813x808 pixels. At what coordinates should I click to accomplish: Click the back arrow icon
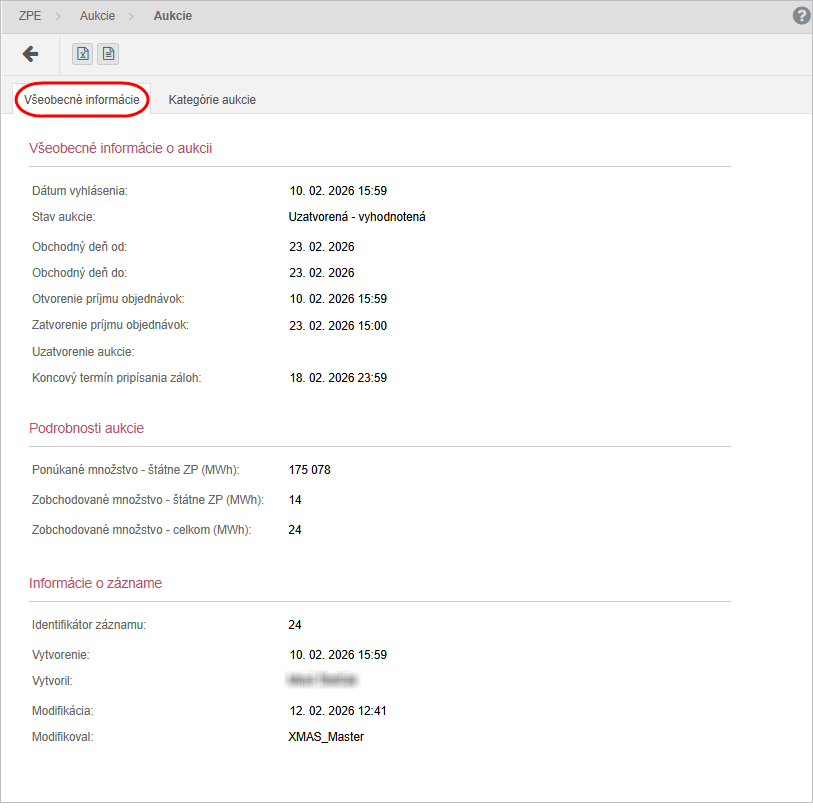[x=30, y=54]
